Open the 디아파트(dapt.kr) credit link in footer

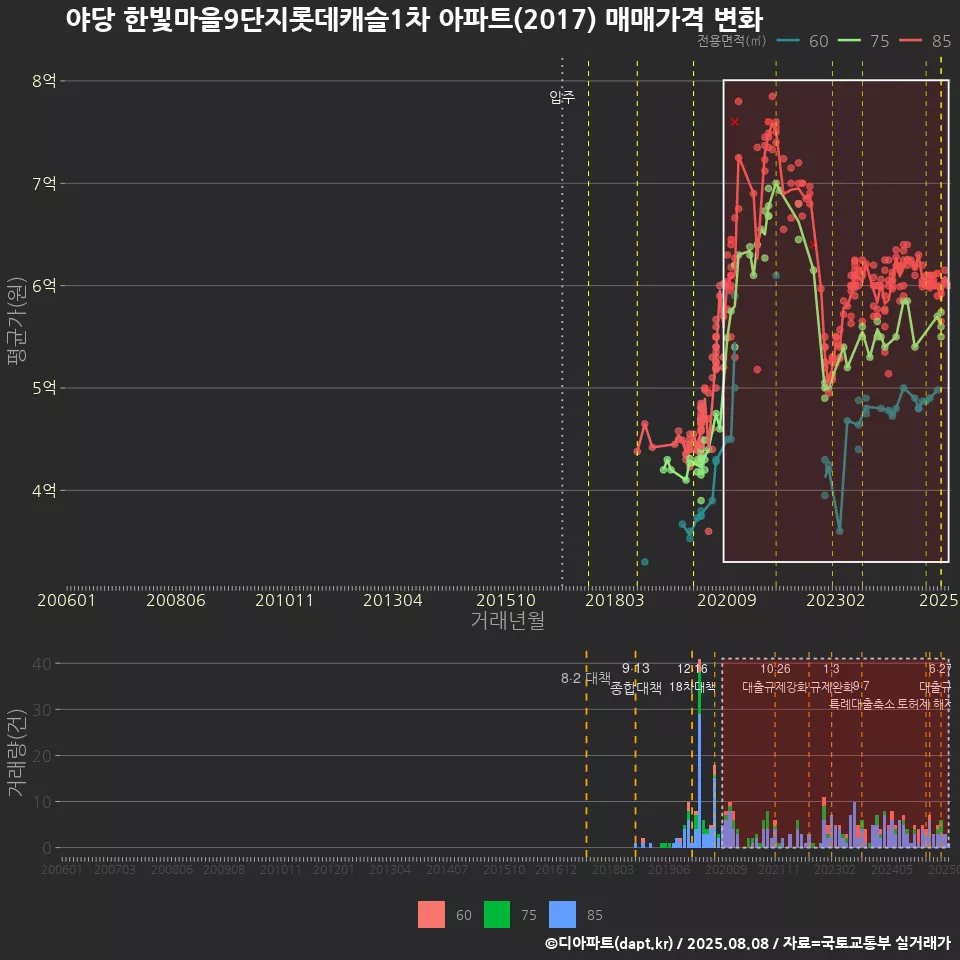609,943
